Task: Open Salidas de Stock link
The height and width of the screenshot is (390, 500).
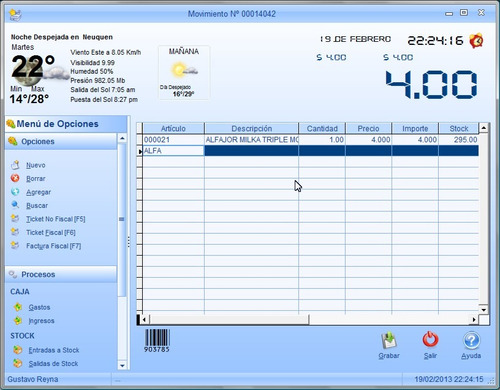Action: point(53,363)
